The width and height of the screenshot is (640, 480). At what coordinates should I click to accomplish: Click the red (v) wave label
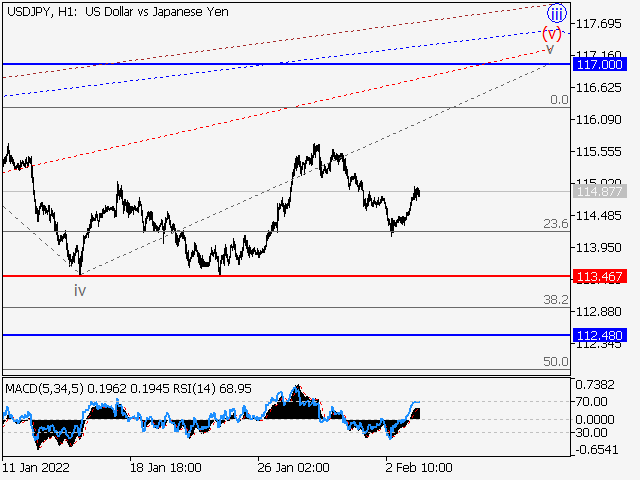coord(551,33)
